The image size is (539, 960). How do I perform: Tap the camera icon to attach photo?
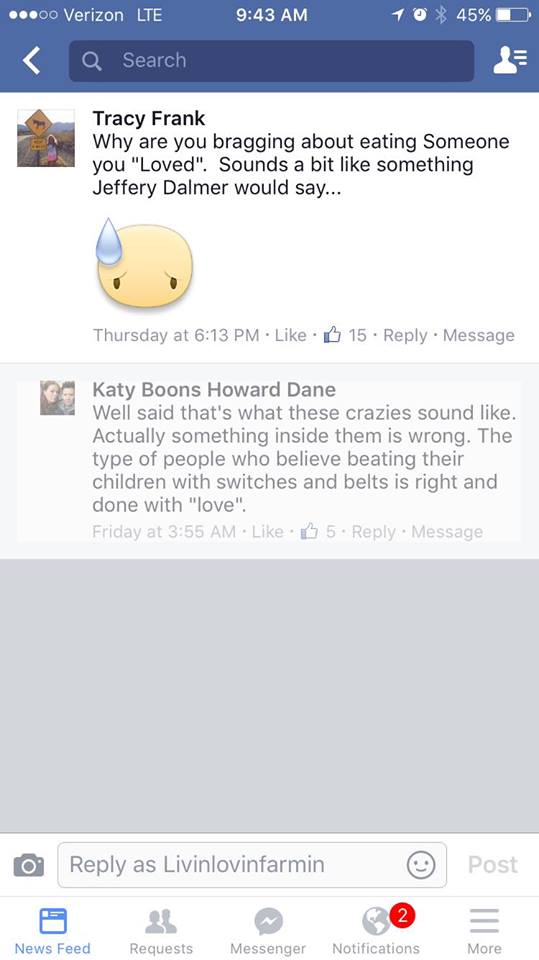[x=29, y=864]
